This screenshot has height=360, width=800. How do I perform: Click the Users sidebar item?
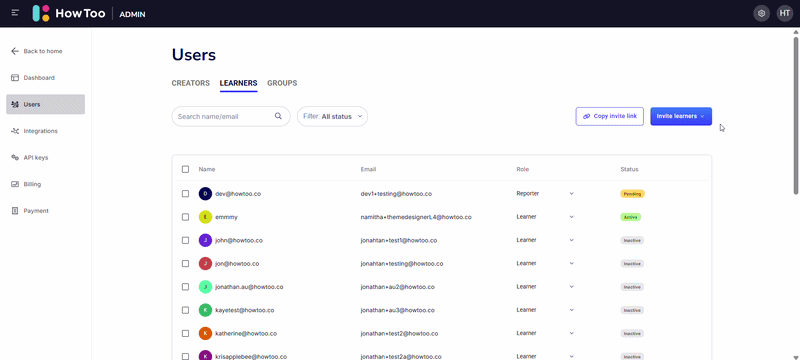45,105
